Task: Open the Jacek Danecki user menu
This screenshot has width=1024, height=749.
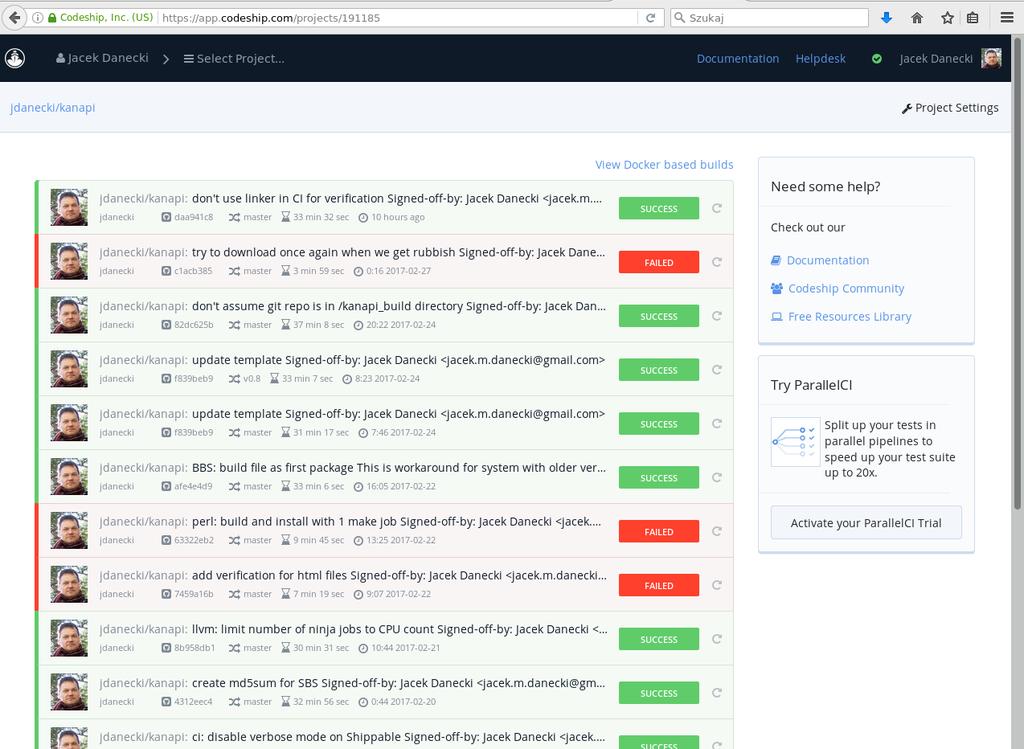Action: 936,59
